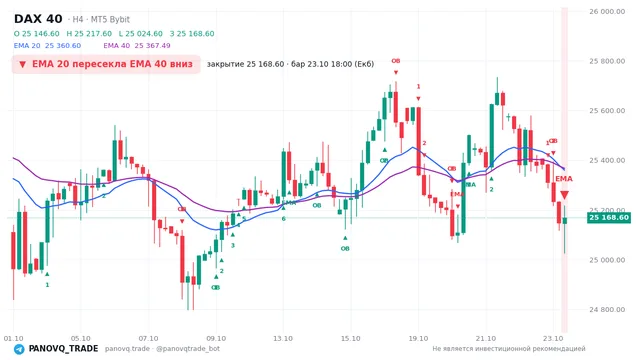
Task: Click the Telegram logo icon beside PANOVQ_TRADE
Action: pos(19,349)
